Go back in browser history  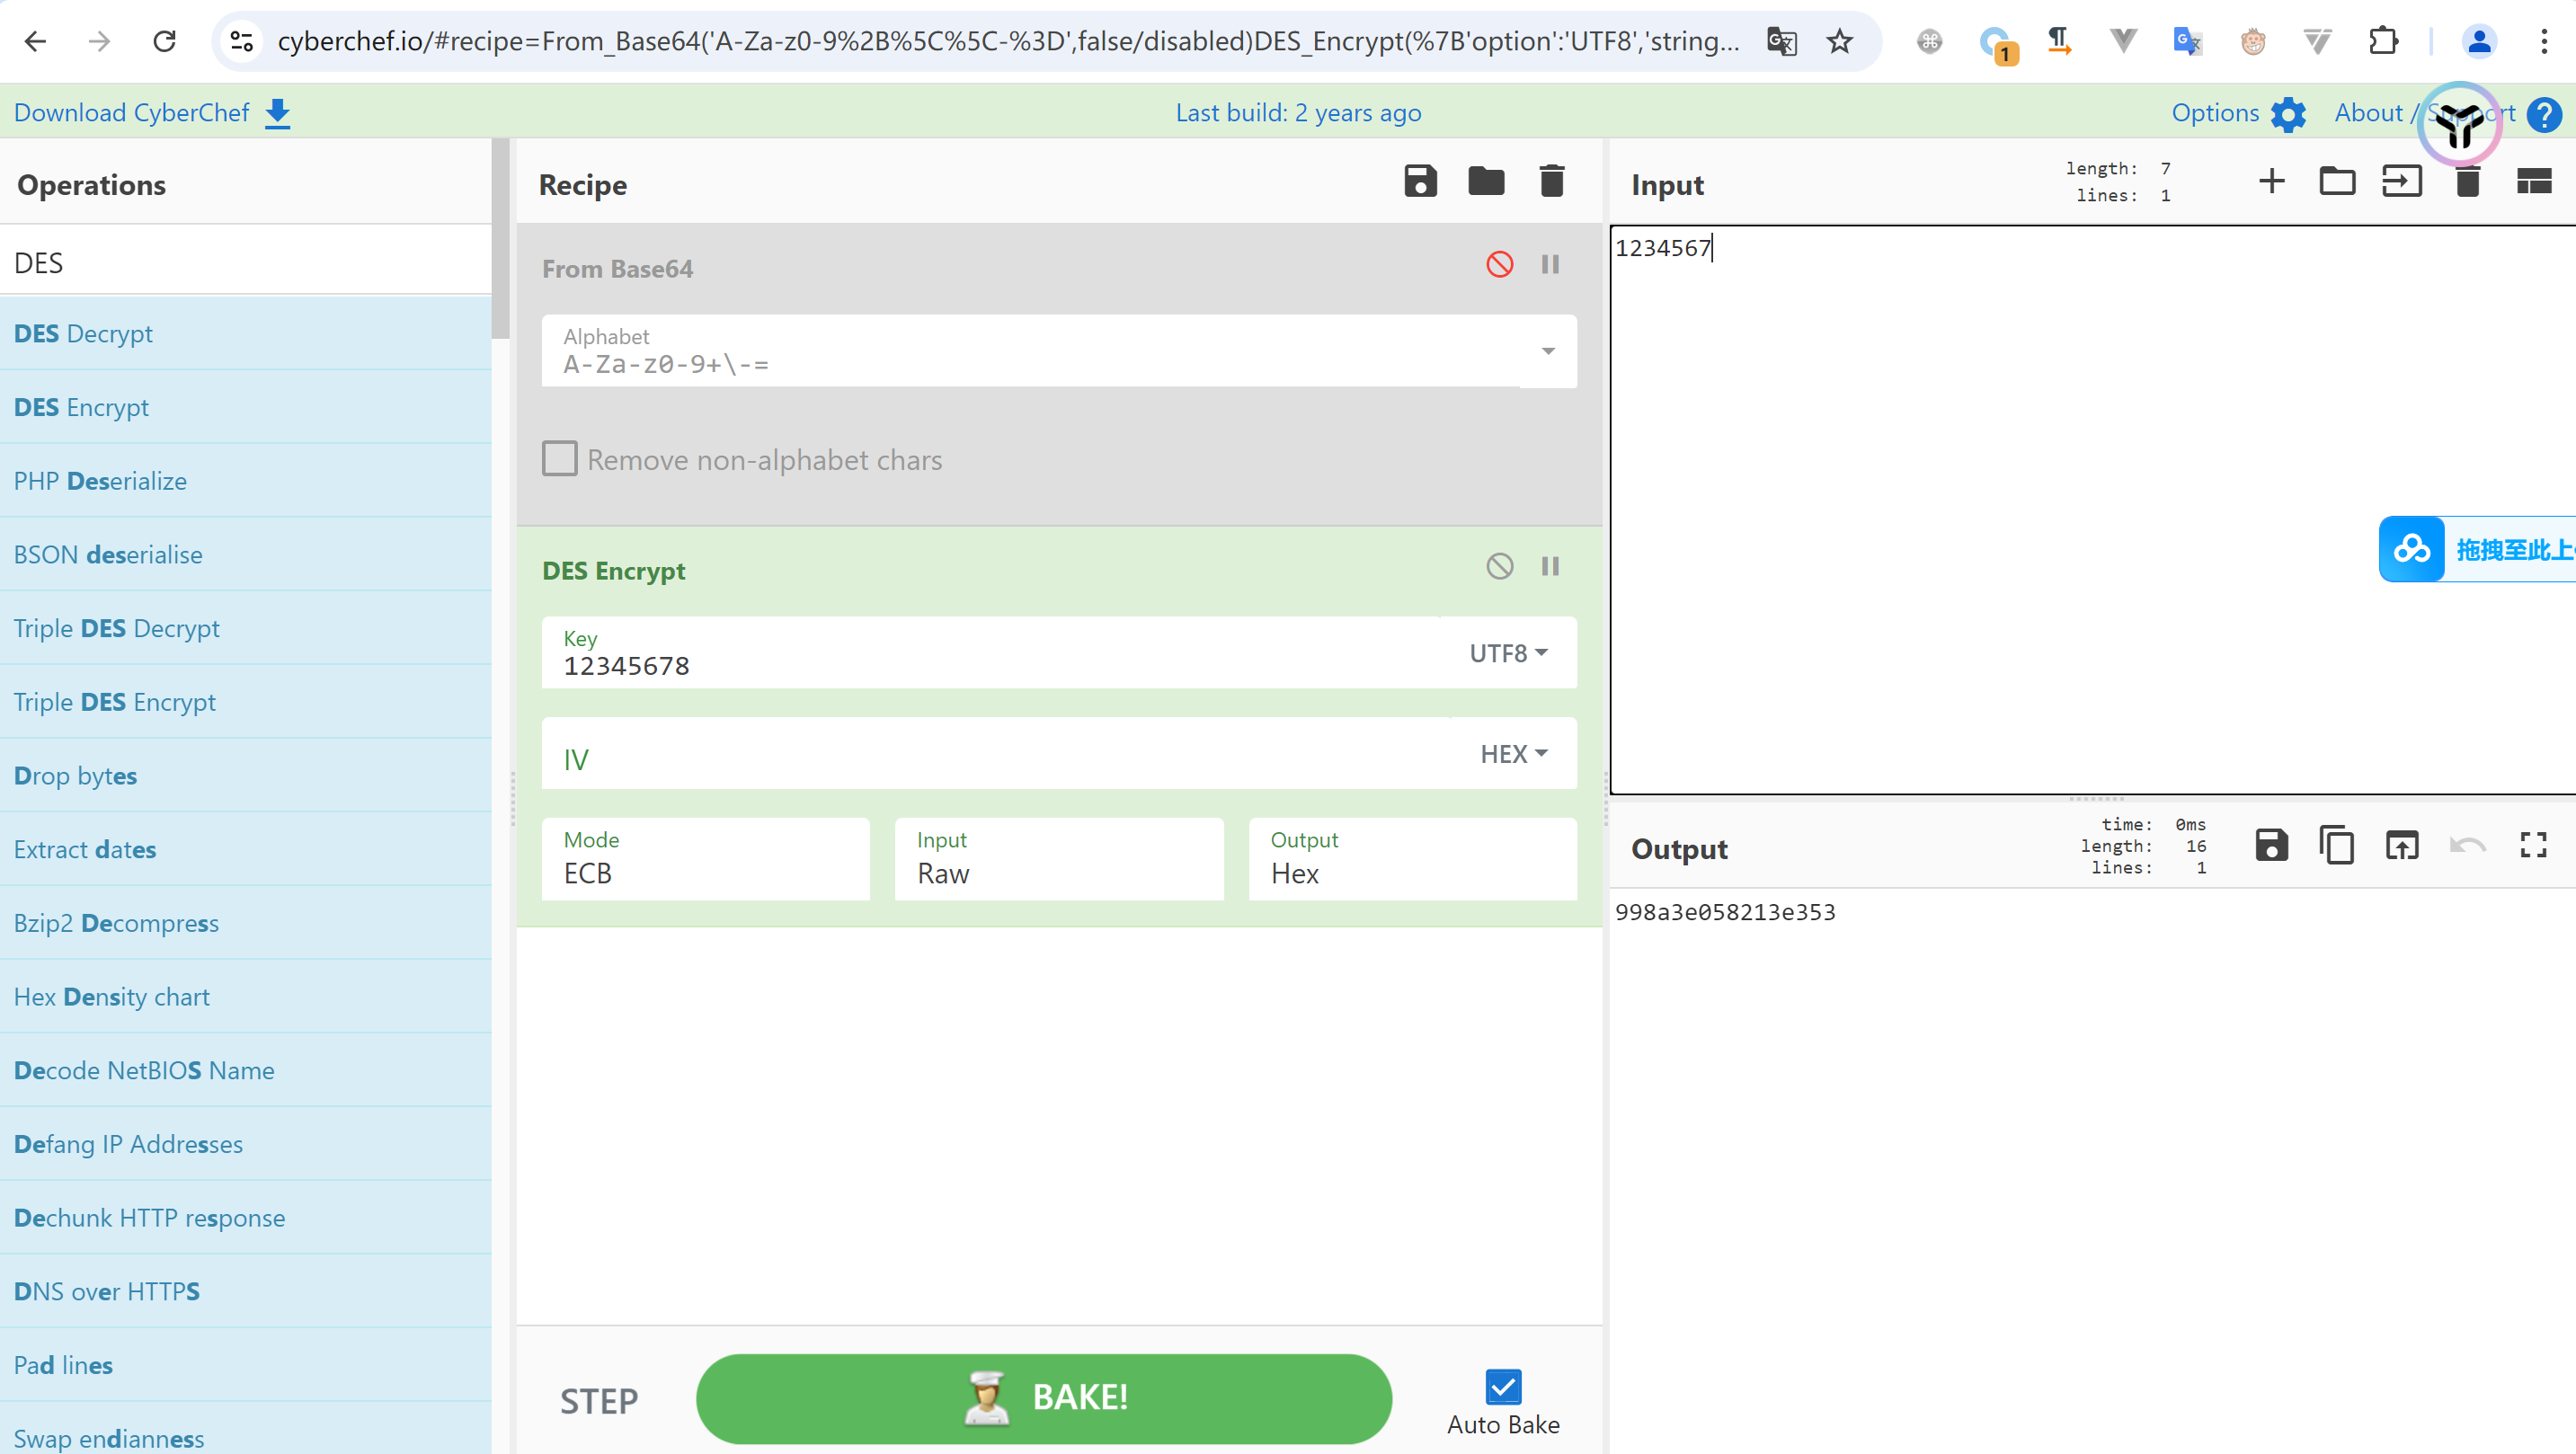[x=35, y=41]
